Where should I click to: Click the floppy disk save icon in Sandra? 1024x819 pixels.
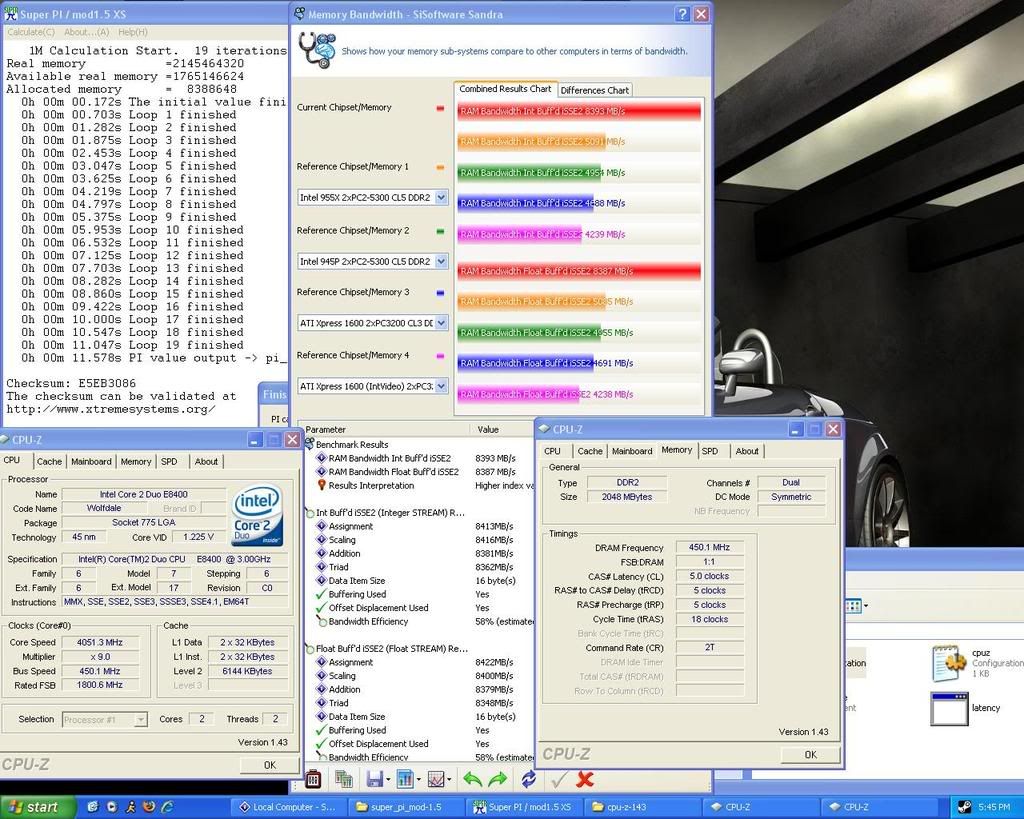[374, 779]
